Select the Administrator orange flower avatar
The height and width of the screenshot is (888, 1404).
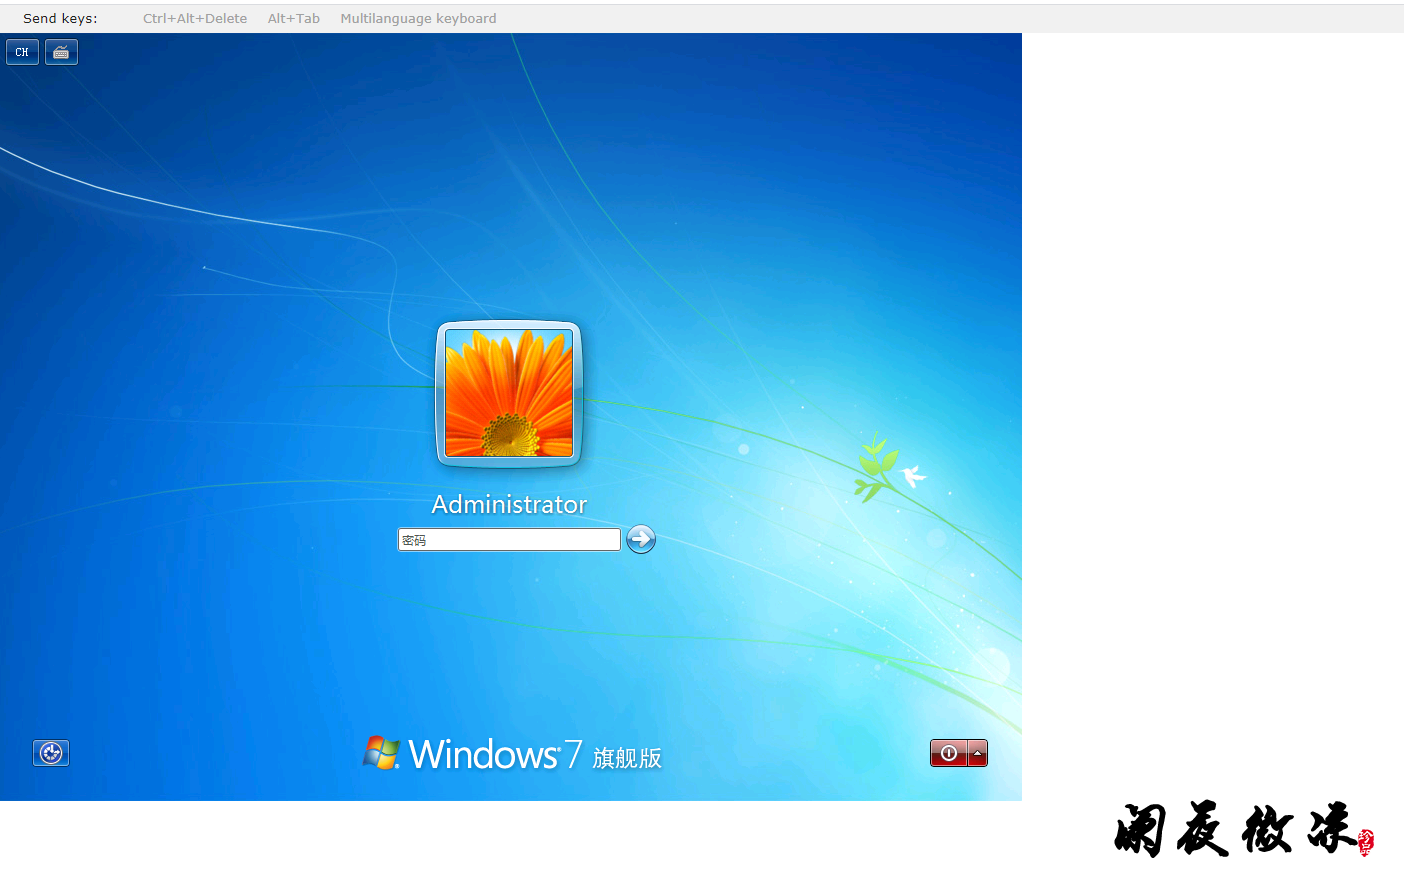509,393
